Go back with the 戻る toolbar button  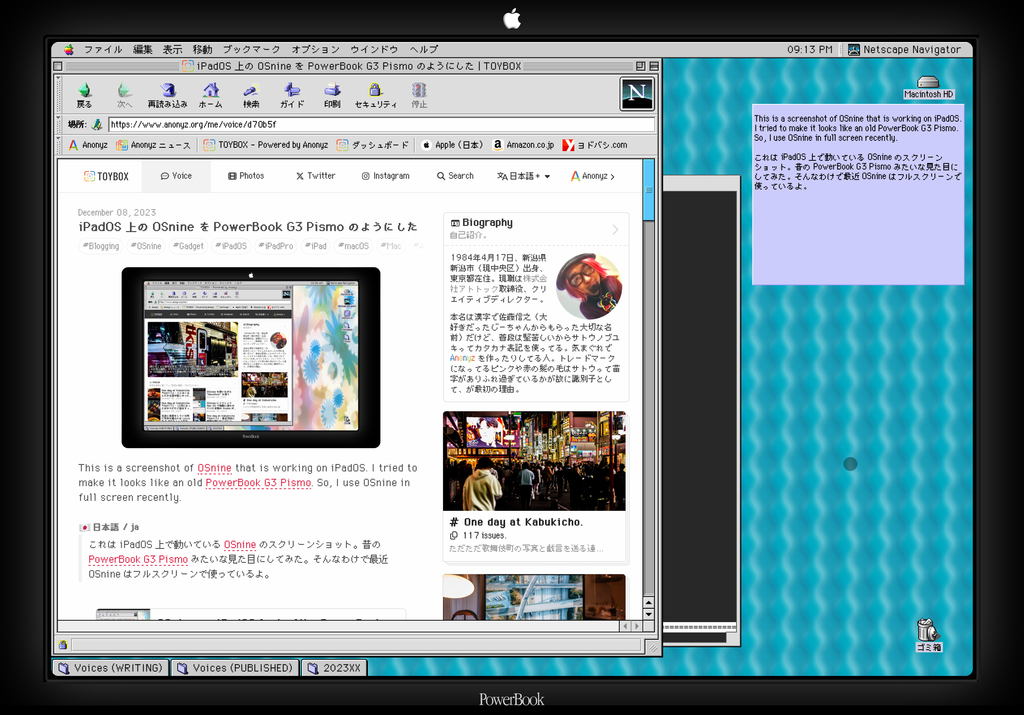[84, 95]
